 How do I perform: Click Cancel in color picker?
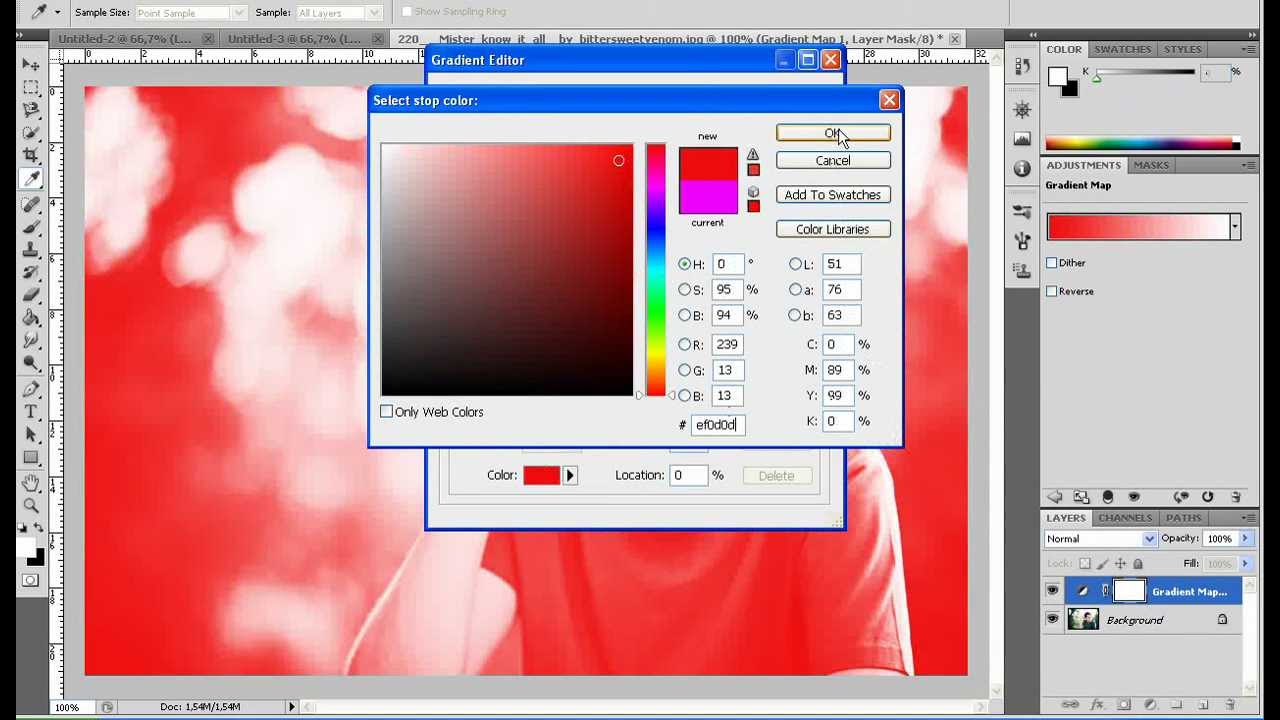[x=833, y=161]
